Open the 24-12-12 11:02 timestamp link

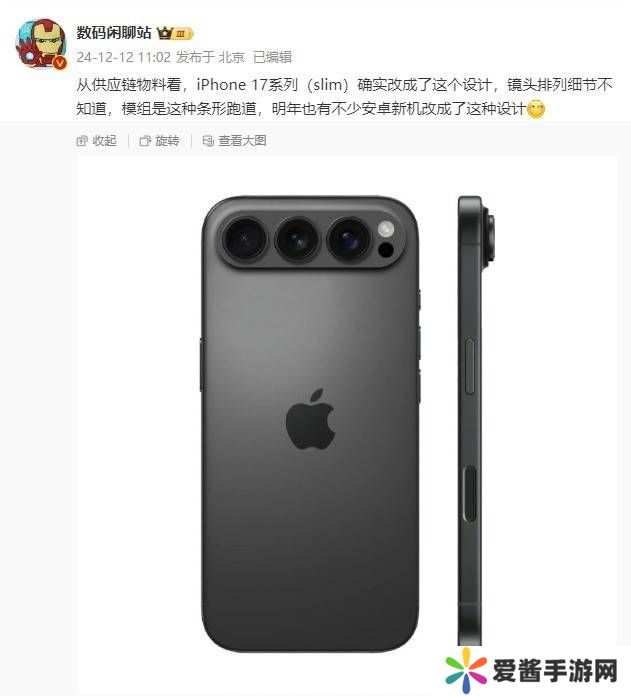(x=123, y=57)
